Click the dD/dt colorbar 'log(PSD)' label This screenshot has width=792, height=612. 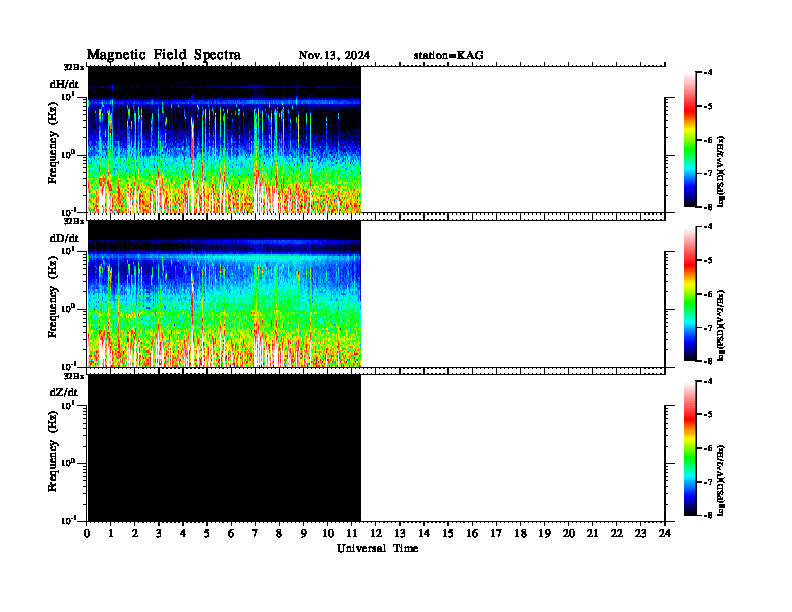pyautogui.click(x=721, y=325)
